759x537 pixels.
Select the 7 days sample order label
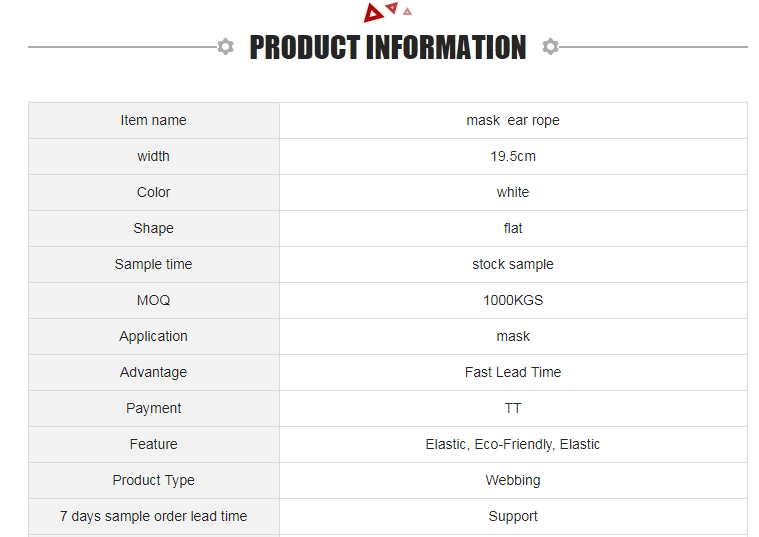pyautogui.click(x=153, y=516)
